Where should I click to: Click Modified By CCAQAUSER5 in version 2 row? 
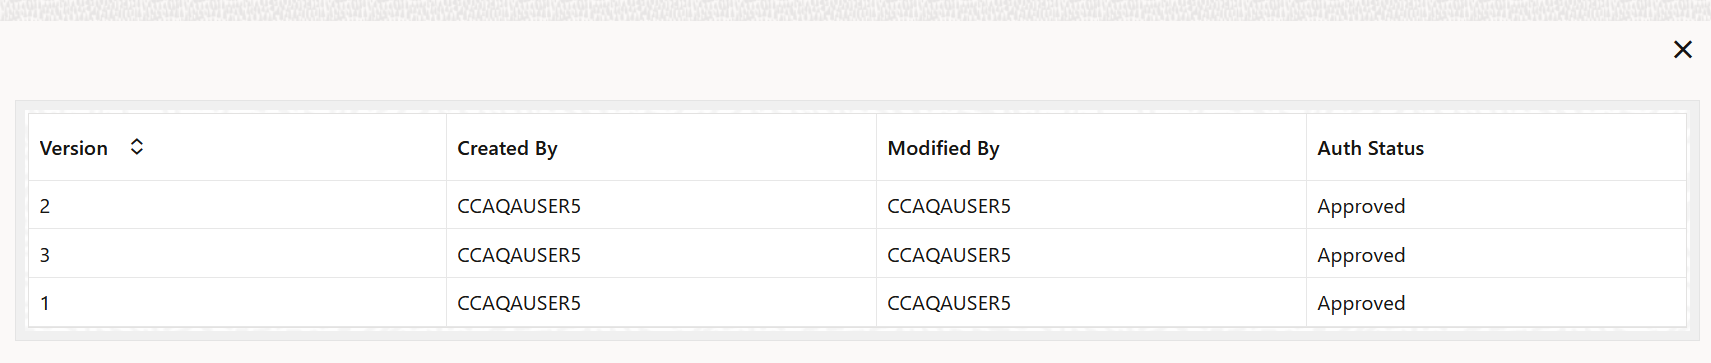pyautogui.click(x=949, y=206)
